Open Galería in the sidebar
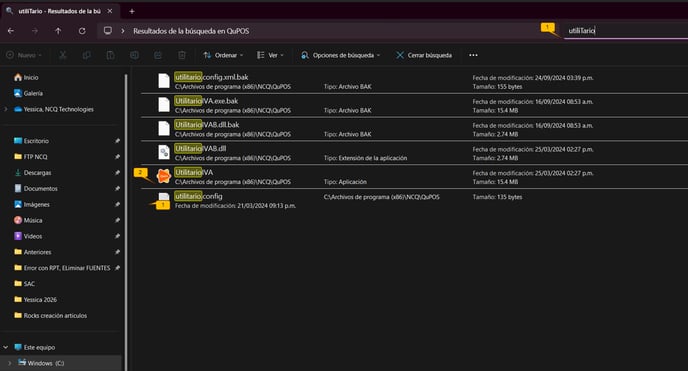The width and height of the screenshot is (688, 371). (28, 93)
